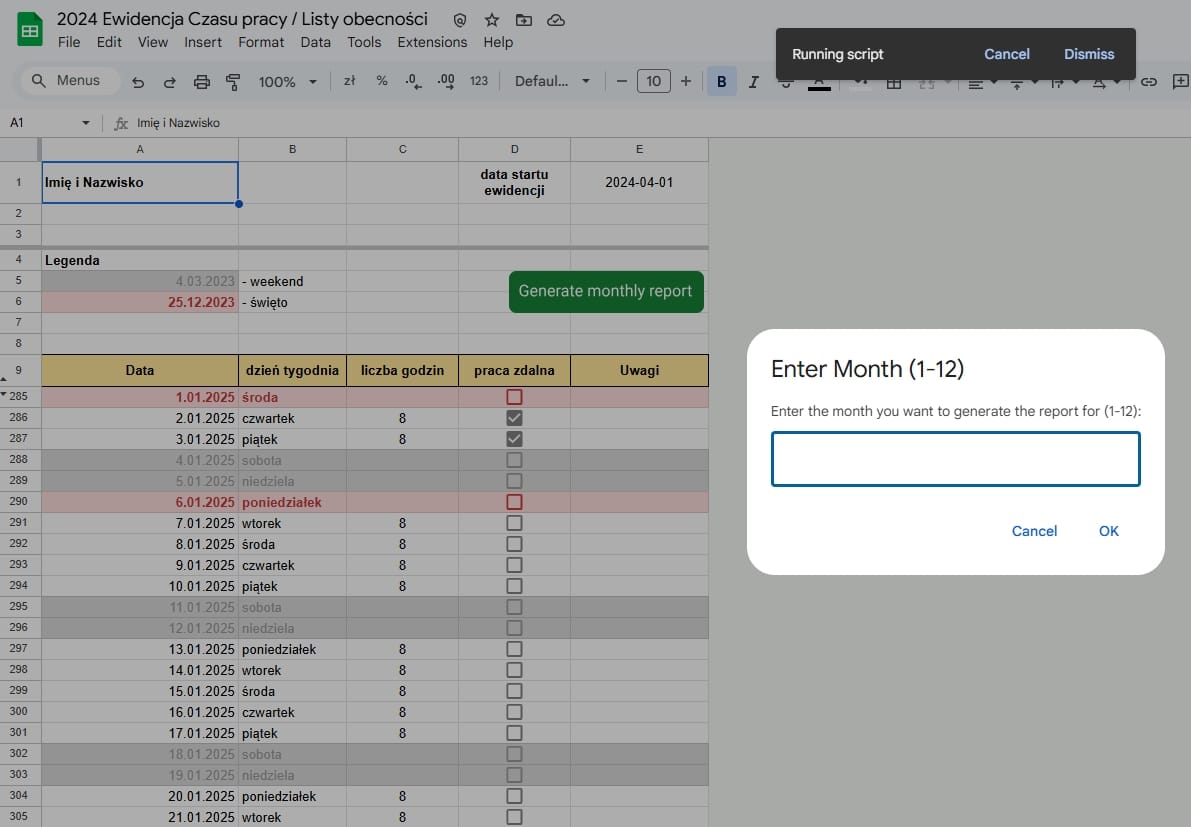Select the Legenda cell
This screenshot has height=827, width=1191.
[140, 260]
